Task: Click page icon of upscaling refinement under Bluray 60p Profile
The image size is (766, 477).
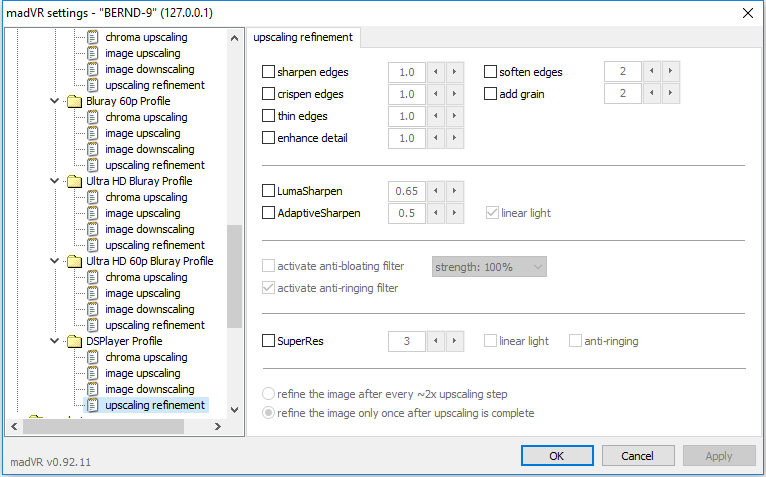Action: pyautogui.click(x=92, y=165)
